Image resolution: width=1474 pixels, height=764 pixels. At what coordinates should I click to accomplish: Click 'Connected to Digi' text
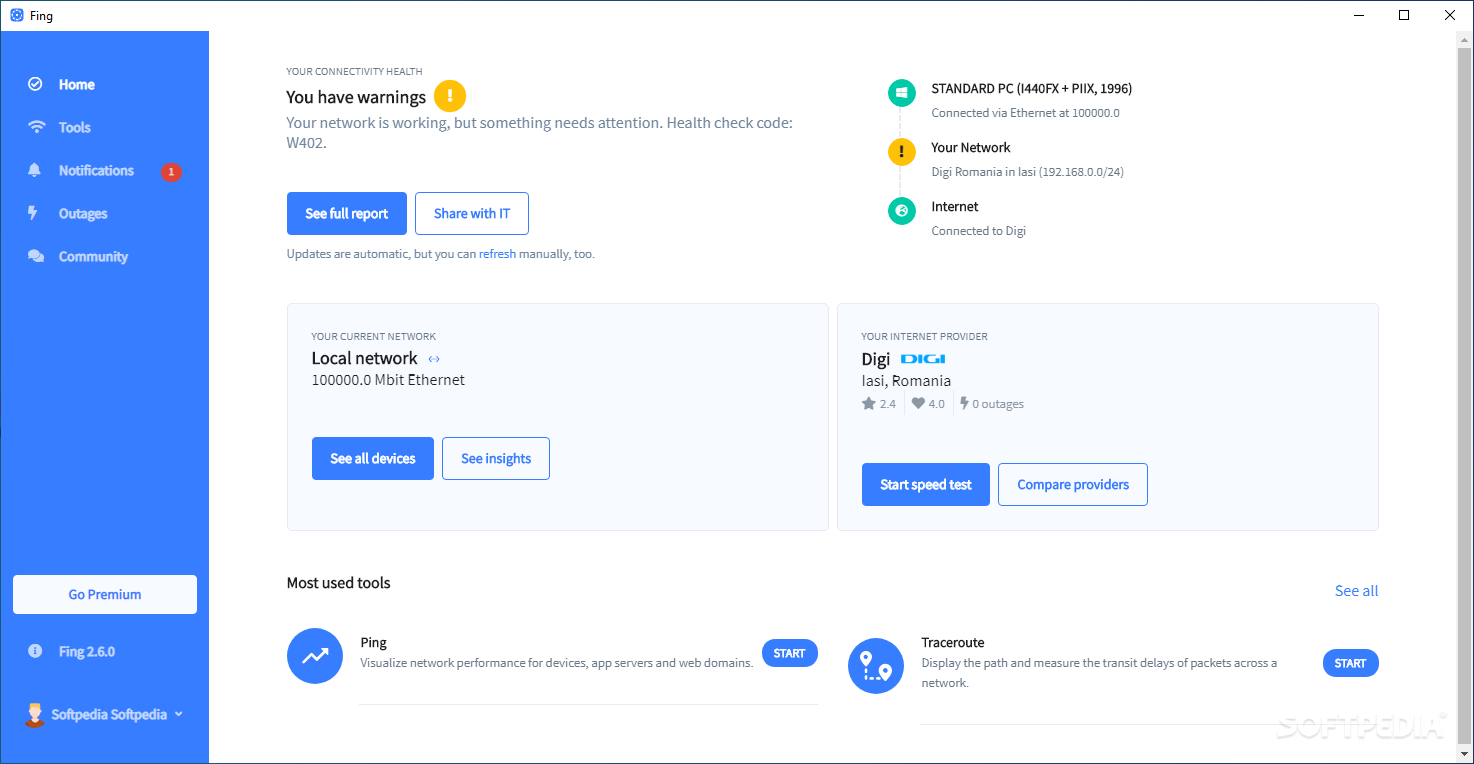[979, 231]
